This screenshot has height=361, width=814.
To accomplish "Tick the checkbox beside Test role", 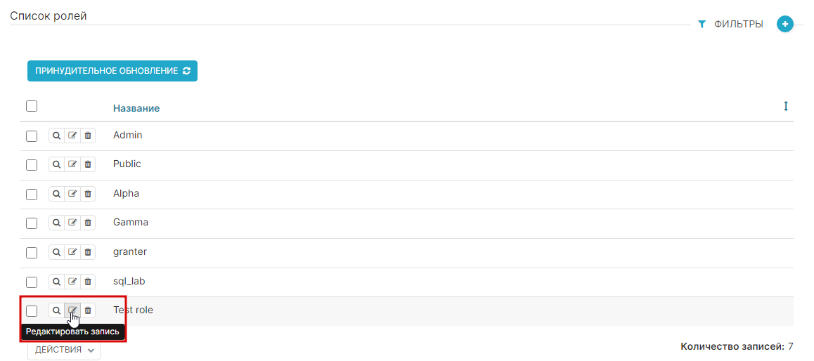I will pyautogui.click(x=32, y=311).
